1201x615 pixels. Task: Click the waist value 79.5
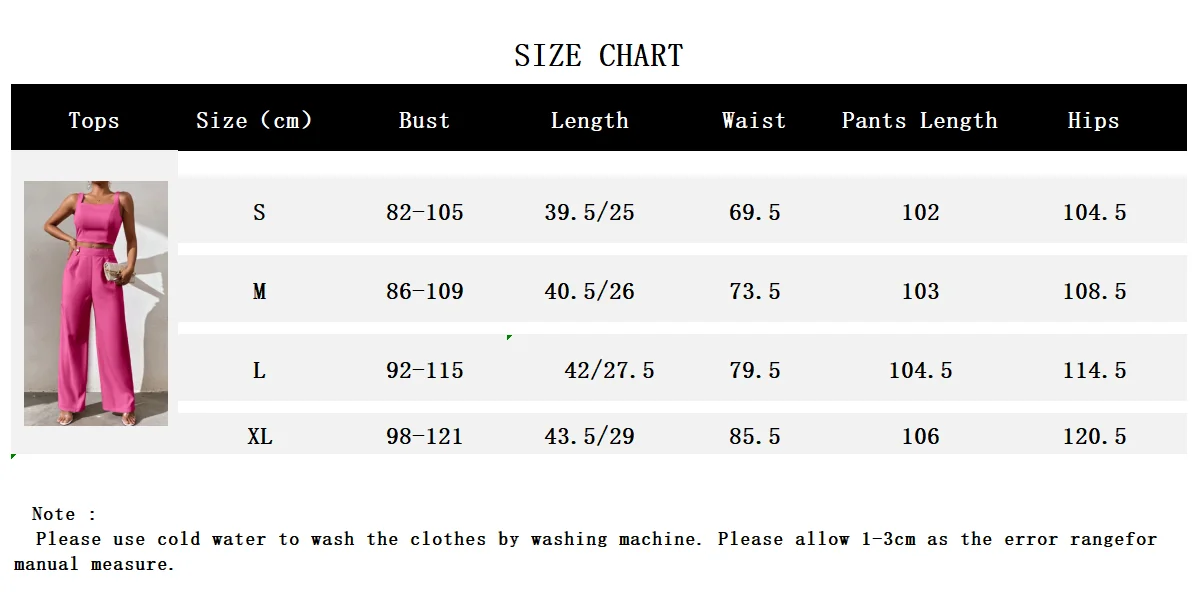(754, 370)
